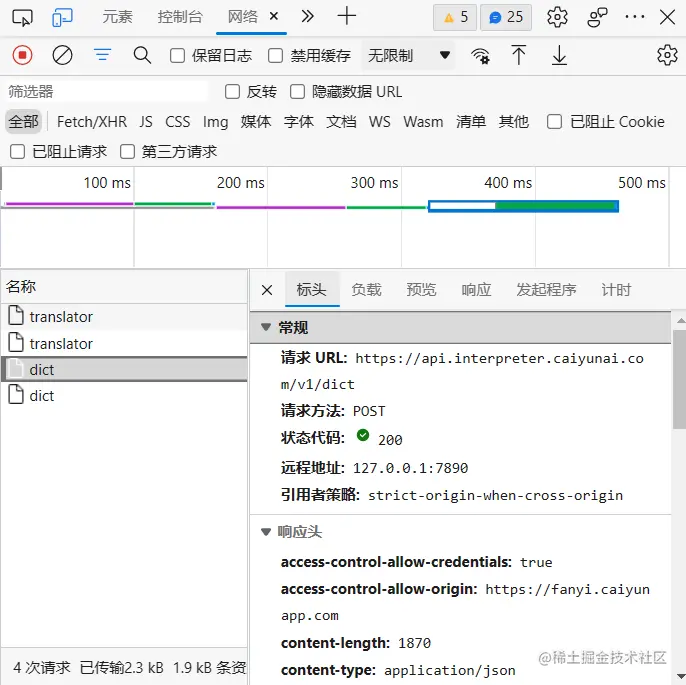686x685 pixels.
Task: Import HAR file with up arrow
Action: tap(518, 56)
